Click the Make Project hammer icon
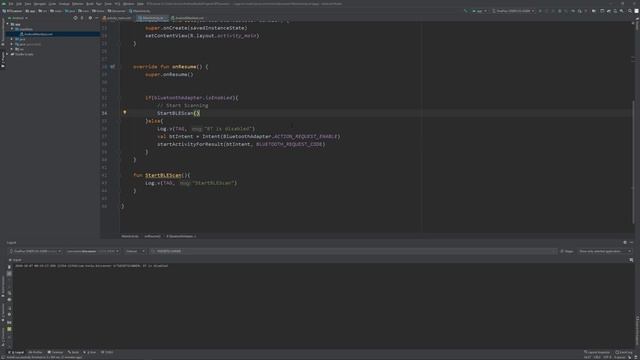Image resolution: width=640 pixels, height=360 pixels. pos(466,11)
